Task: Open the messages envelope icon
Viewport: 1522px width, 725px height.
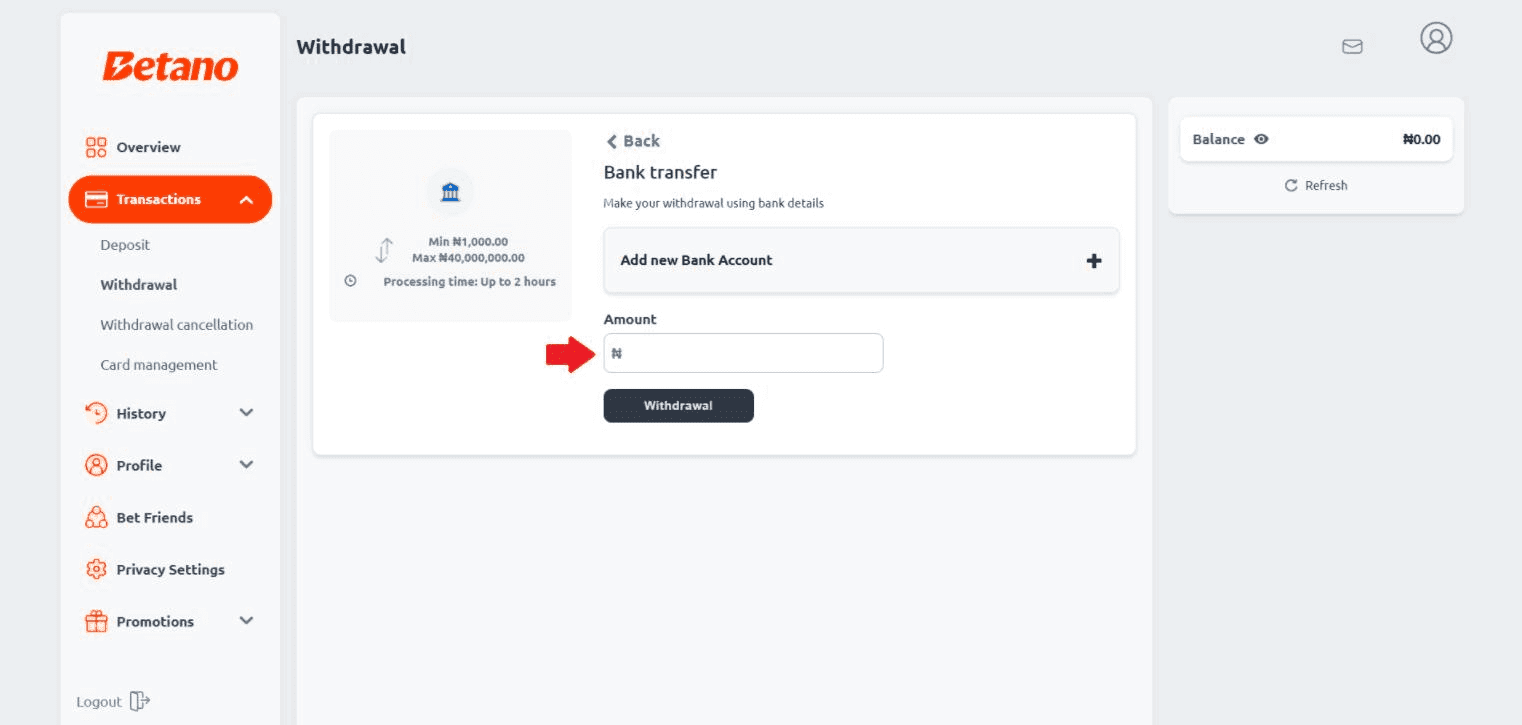Action: (1352, 46)
